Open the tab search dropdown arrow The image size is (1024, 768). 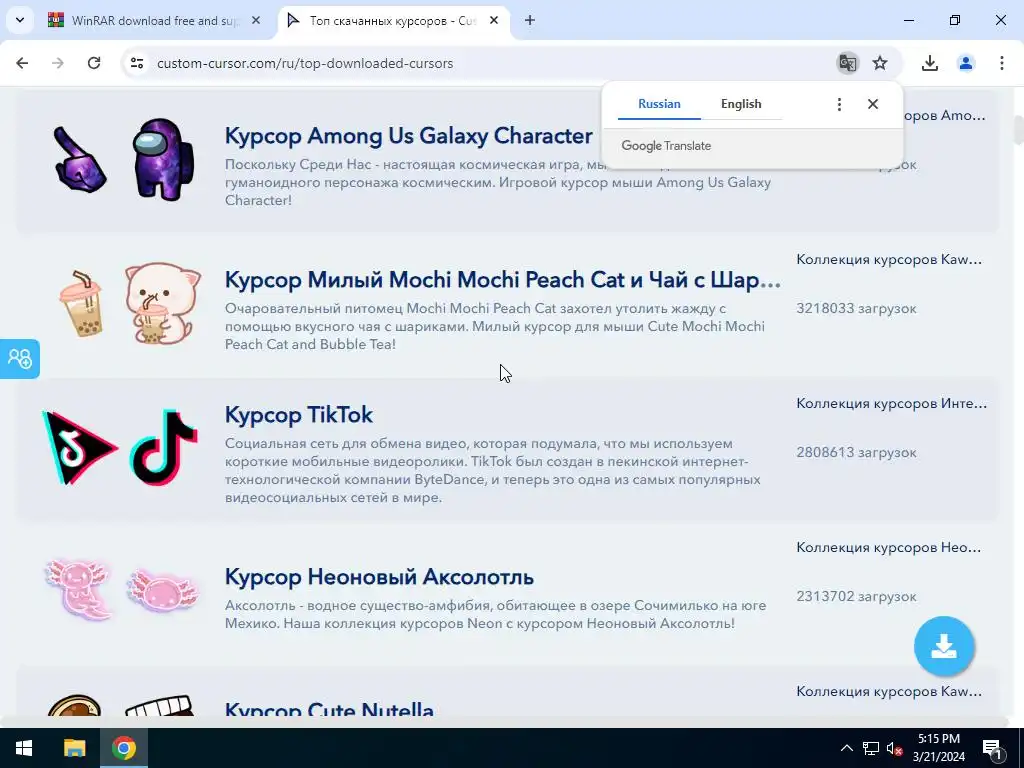click(x=20, y=20)
